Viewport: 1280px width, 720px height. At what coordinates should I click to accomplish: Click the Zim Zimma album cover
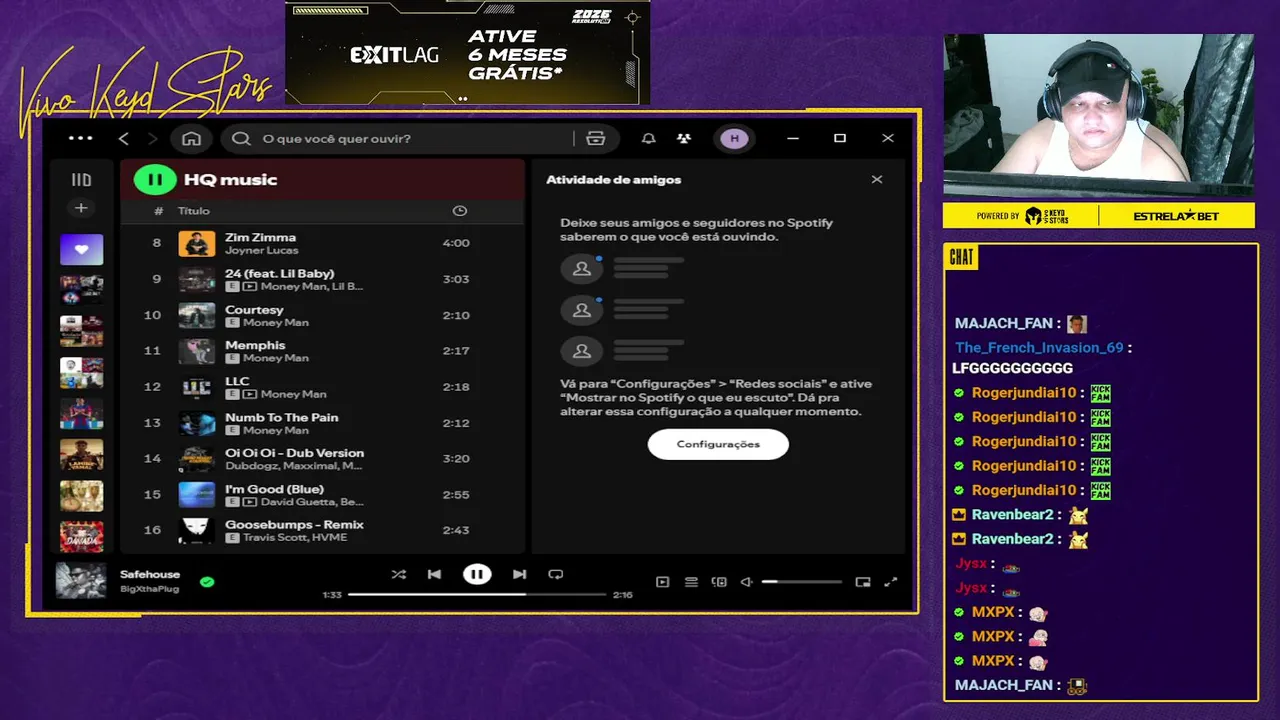tap(197, 243)
